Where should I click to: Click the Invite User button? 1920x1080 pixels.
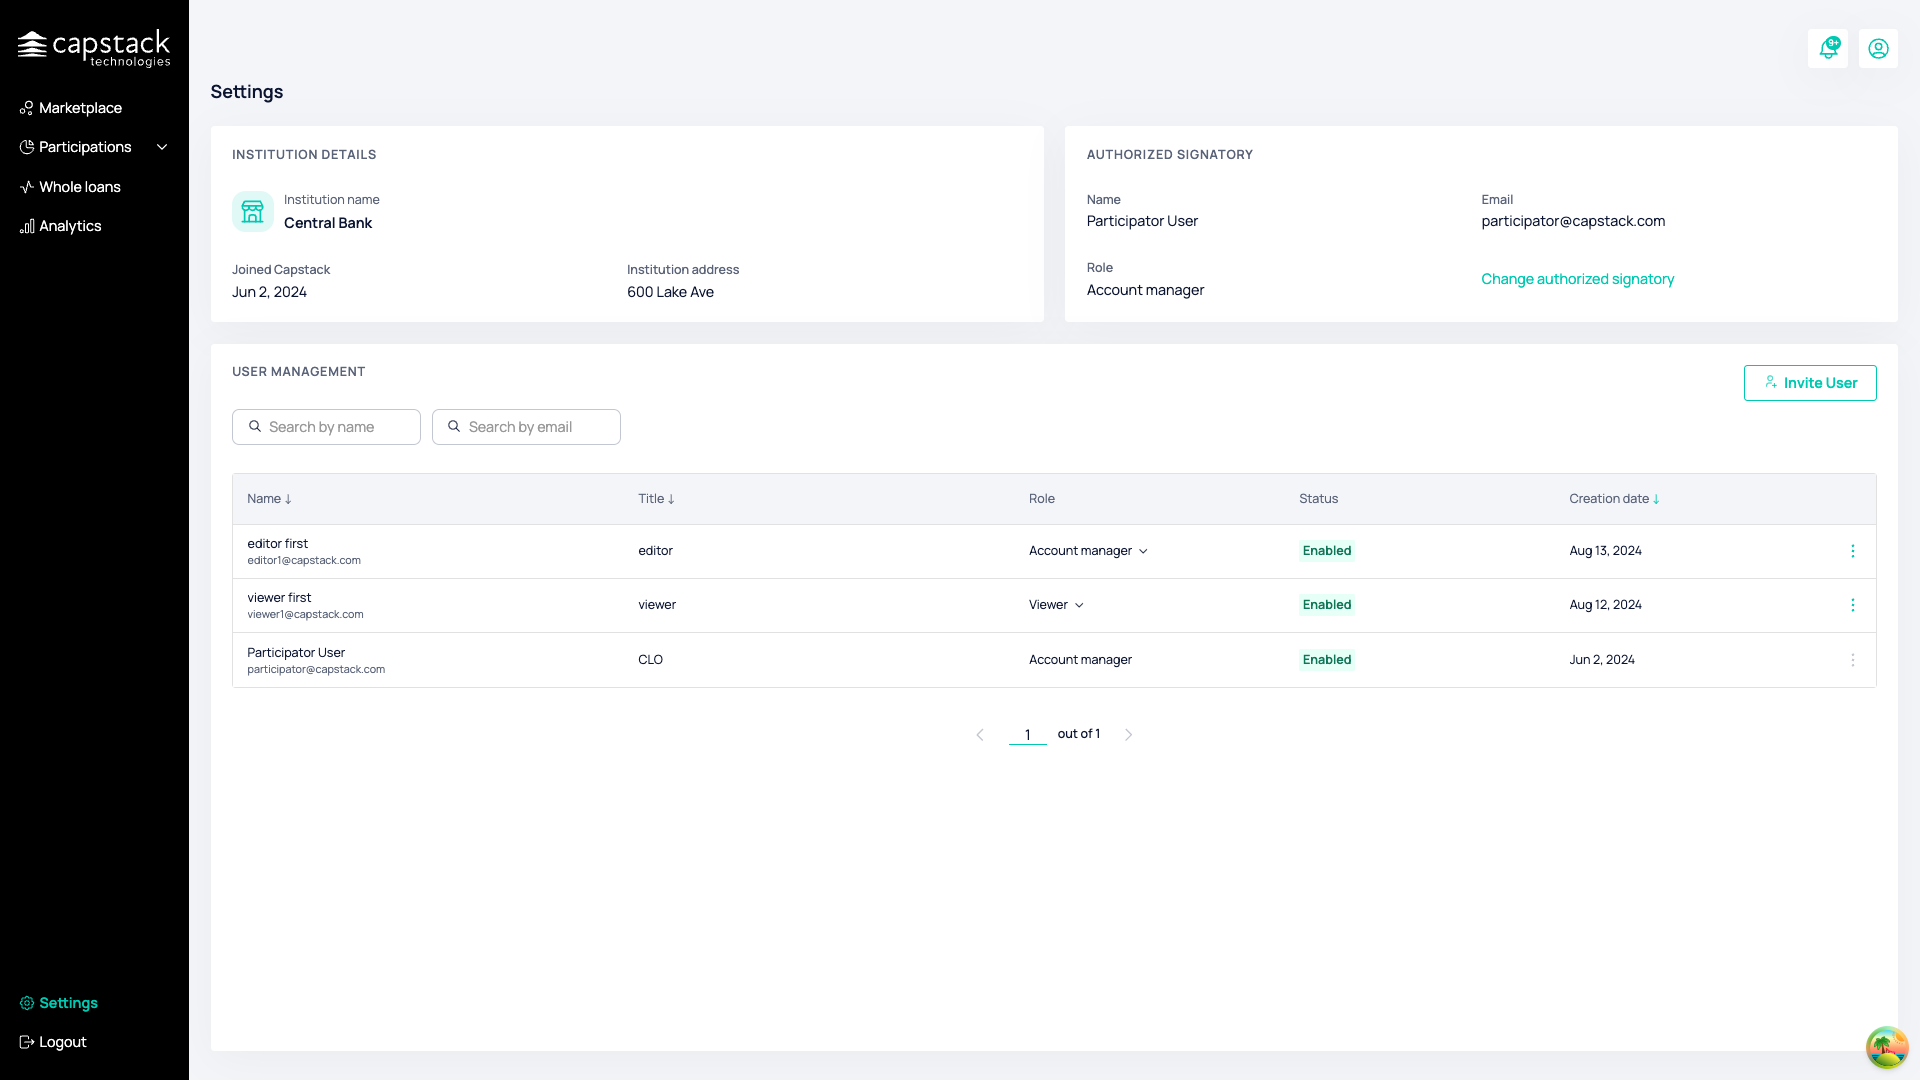tap(1810, 383)
